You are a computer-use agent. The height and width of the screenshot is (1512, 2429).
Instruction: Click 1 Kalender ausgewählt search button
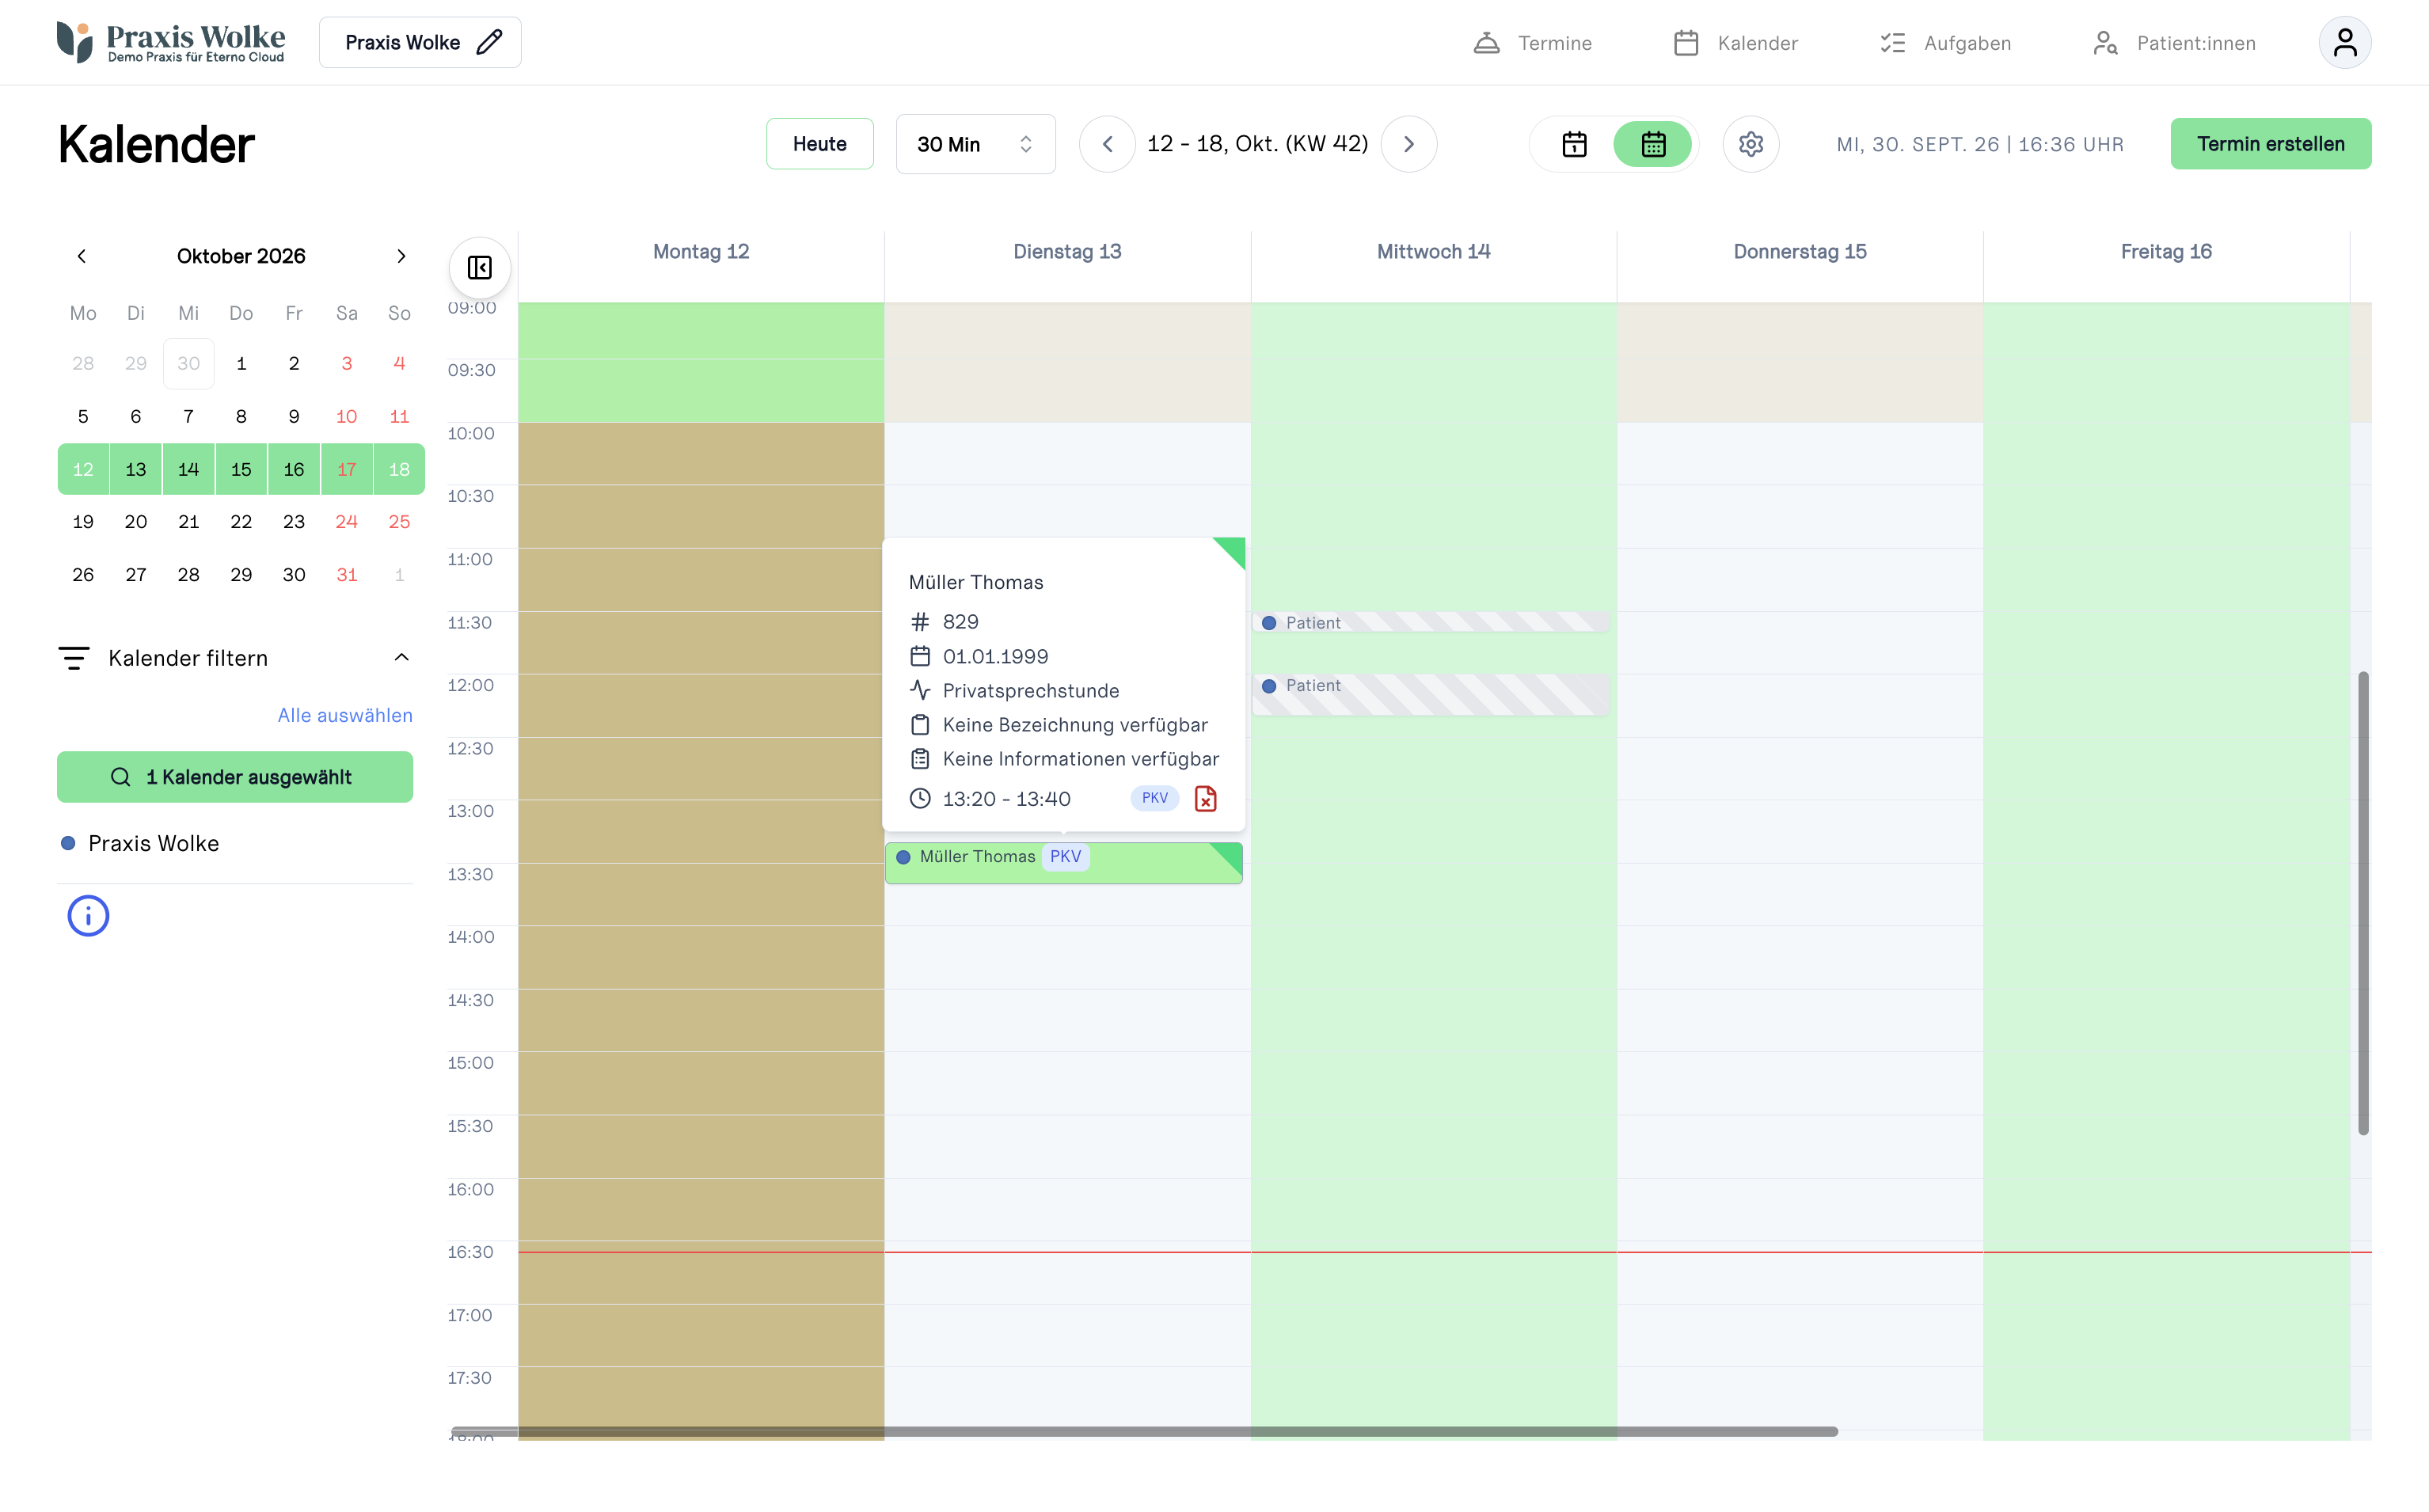click(235, 777)
